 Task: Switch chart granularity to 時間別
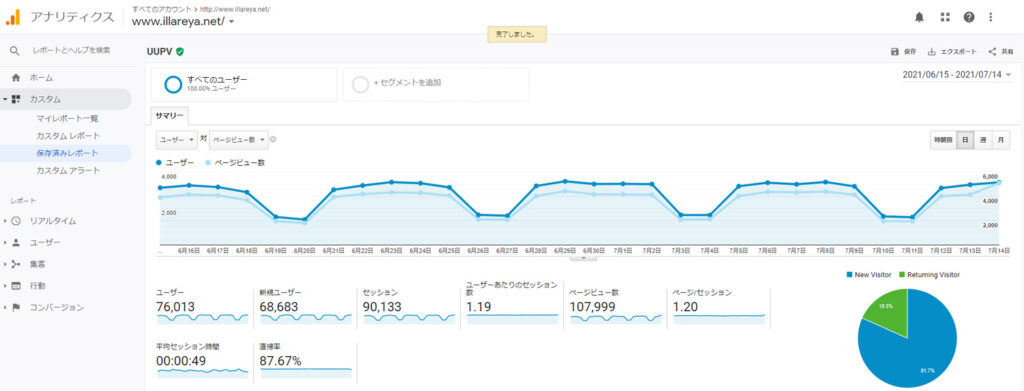(943, 140)
